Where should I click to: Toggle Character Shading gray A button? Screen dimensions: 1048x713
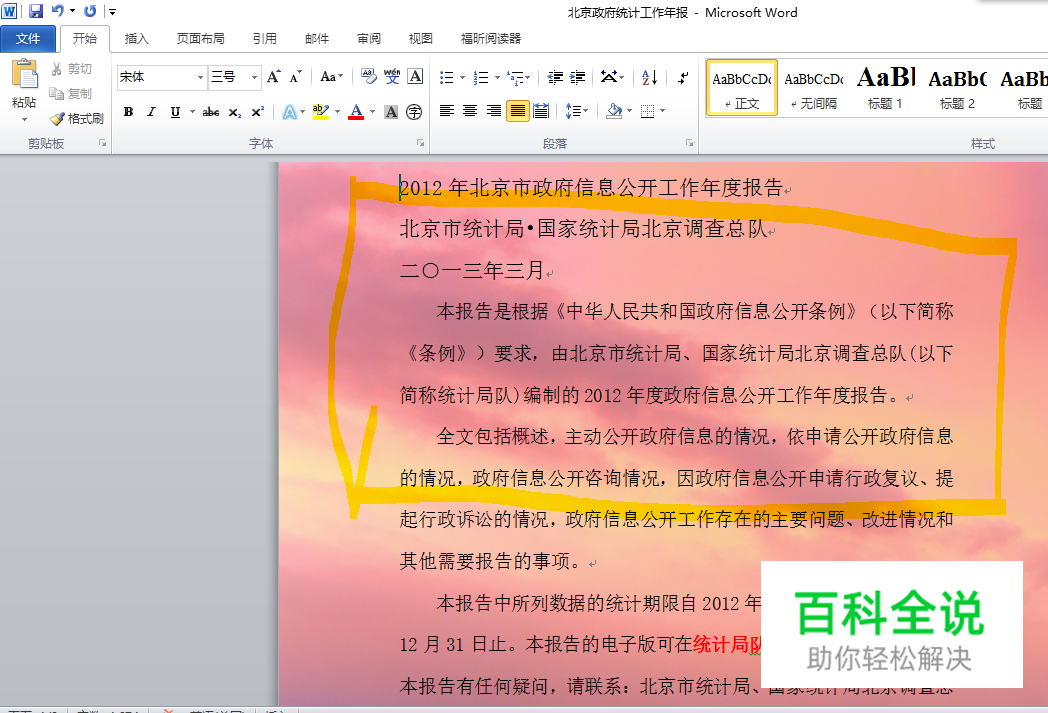392,112
